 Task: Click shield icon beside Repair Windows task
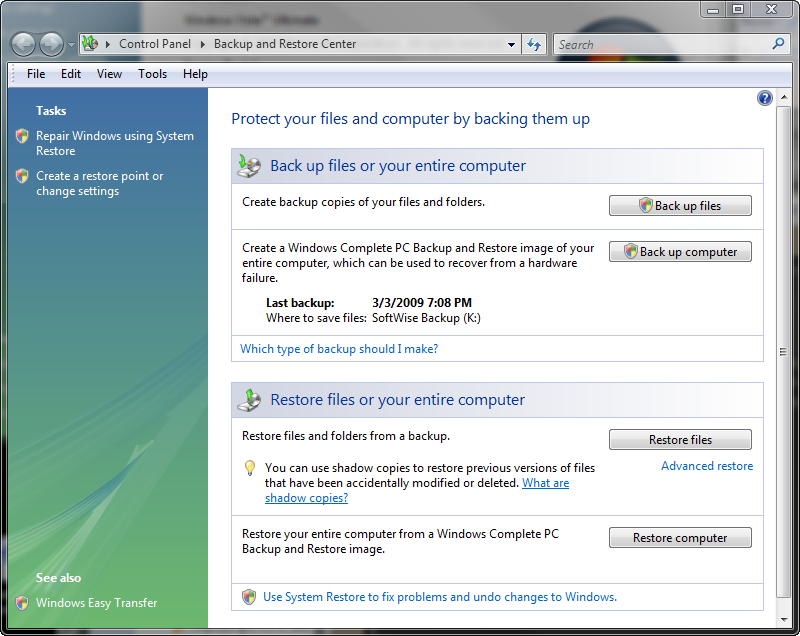click(22, 136)
